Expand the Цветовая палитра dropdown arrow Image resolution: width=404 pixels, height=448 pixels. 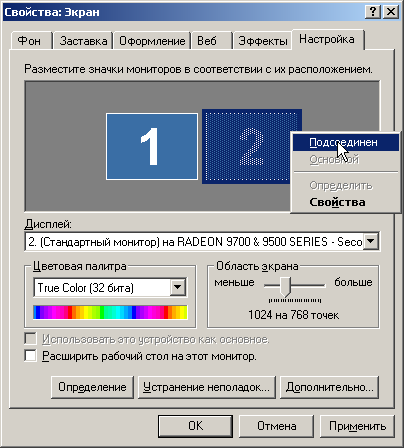pyautogui.click(x=178, y=287)
